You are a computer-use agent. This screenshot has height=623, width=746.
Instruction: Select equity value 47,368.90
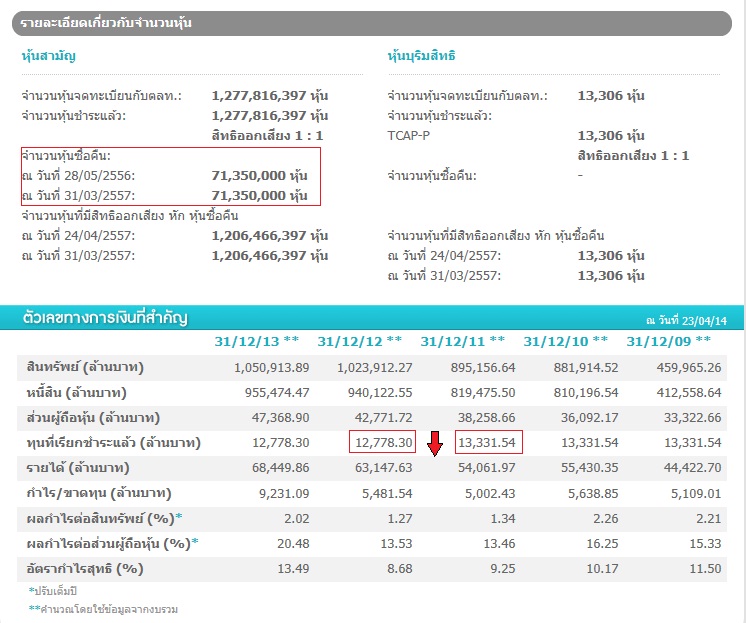coord(280,418)
